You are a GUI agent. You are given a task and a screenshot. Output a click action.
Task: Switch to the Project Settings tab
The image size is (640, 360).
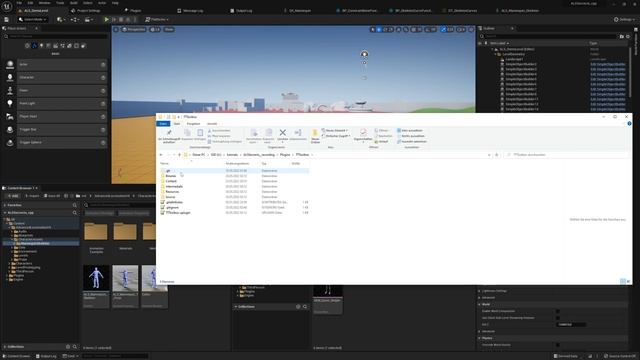[x=86, y=11]
